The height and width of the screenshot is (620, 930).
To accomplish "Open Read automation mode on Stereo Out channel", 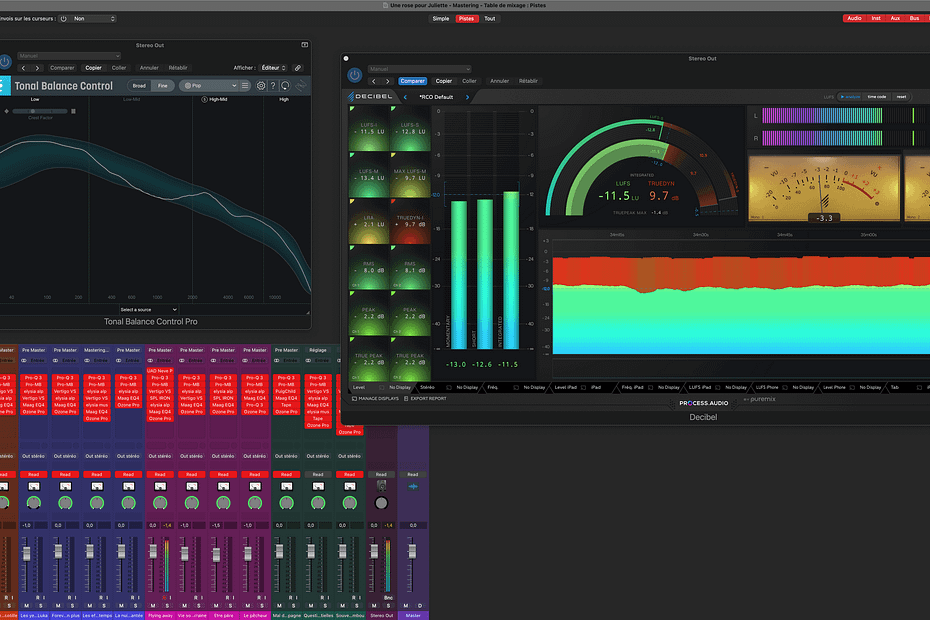I will click(381, 475).
